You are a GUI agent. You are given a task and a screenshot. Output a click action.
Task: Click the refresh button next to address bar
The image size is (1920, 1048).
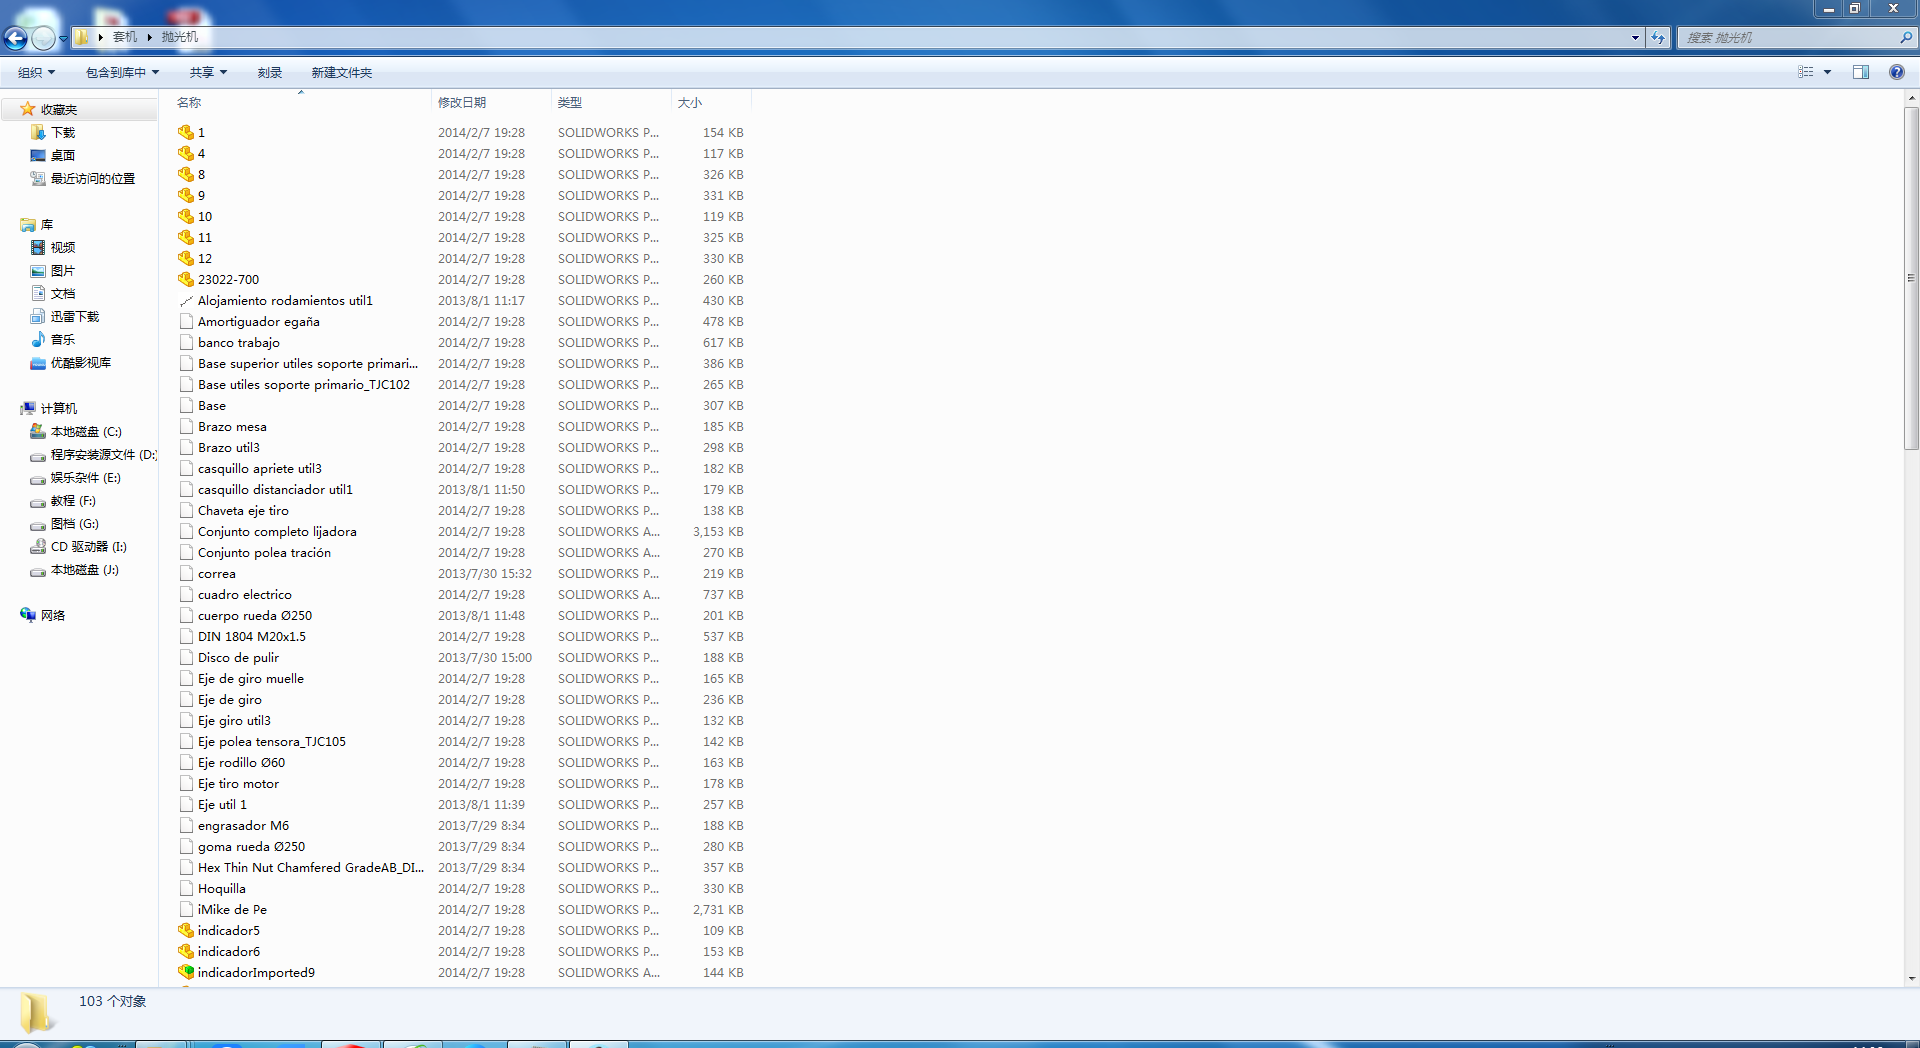pyautogui.click(x=1658, y=37)
